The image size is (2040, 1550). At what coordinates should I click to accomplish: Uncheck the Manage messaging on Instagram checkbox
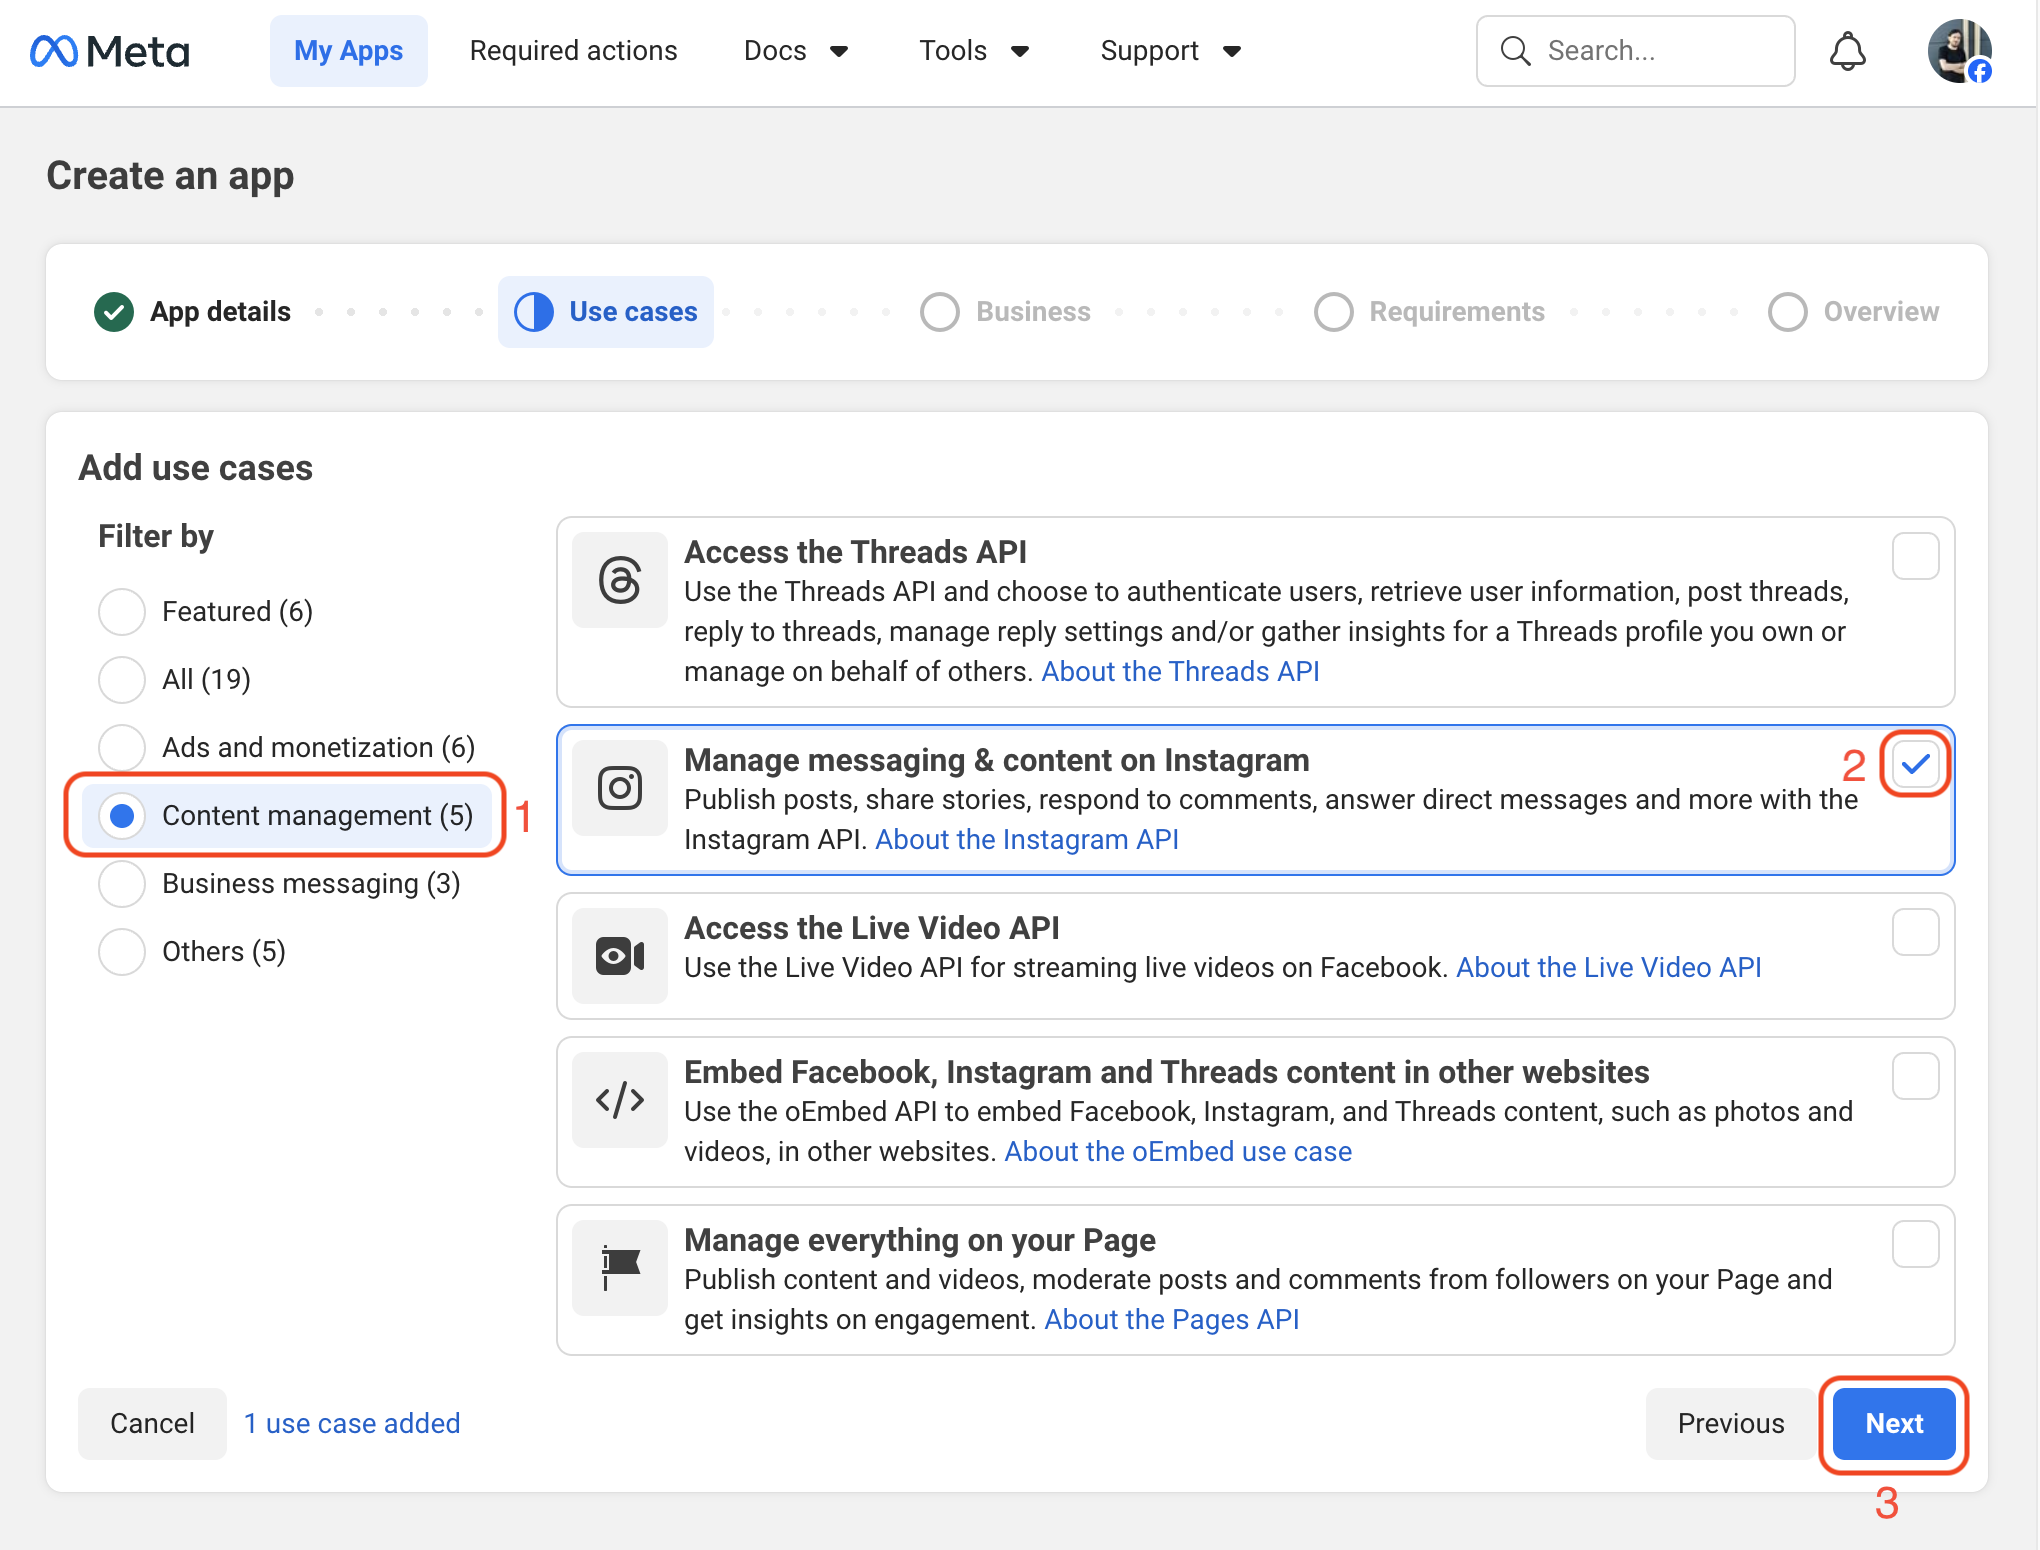pos(1915,765)
